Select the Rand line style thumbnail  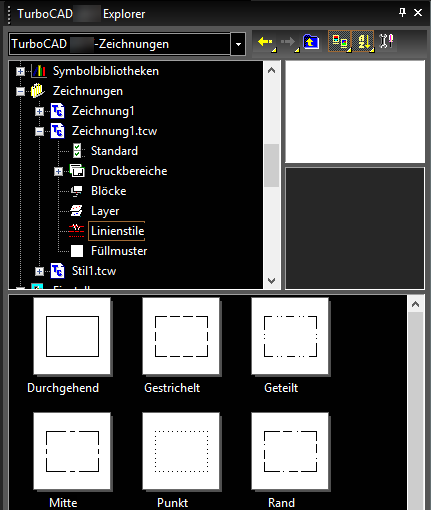tap(290, 451)
